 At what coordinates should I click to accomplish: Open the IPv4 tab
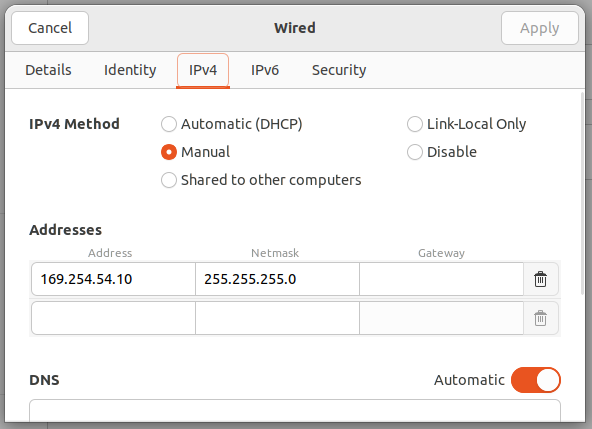[x=203, y=70]
